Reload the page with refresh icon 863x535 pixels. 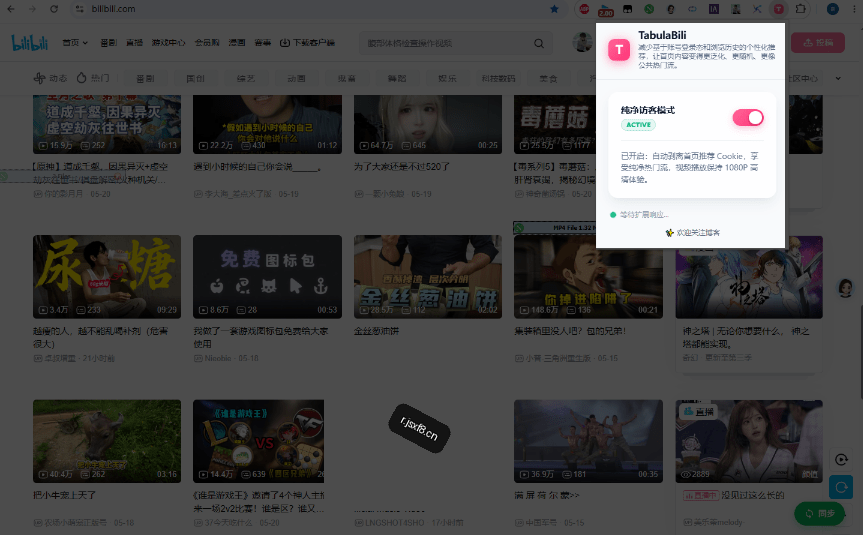tap(53, 9)
